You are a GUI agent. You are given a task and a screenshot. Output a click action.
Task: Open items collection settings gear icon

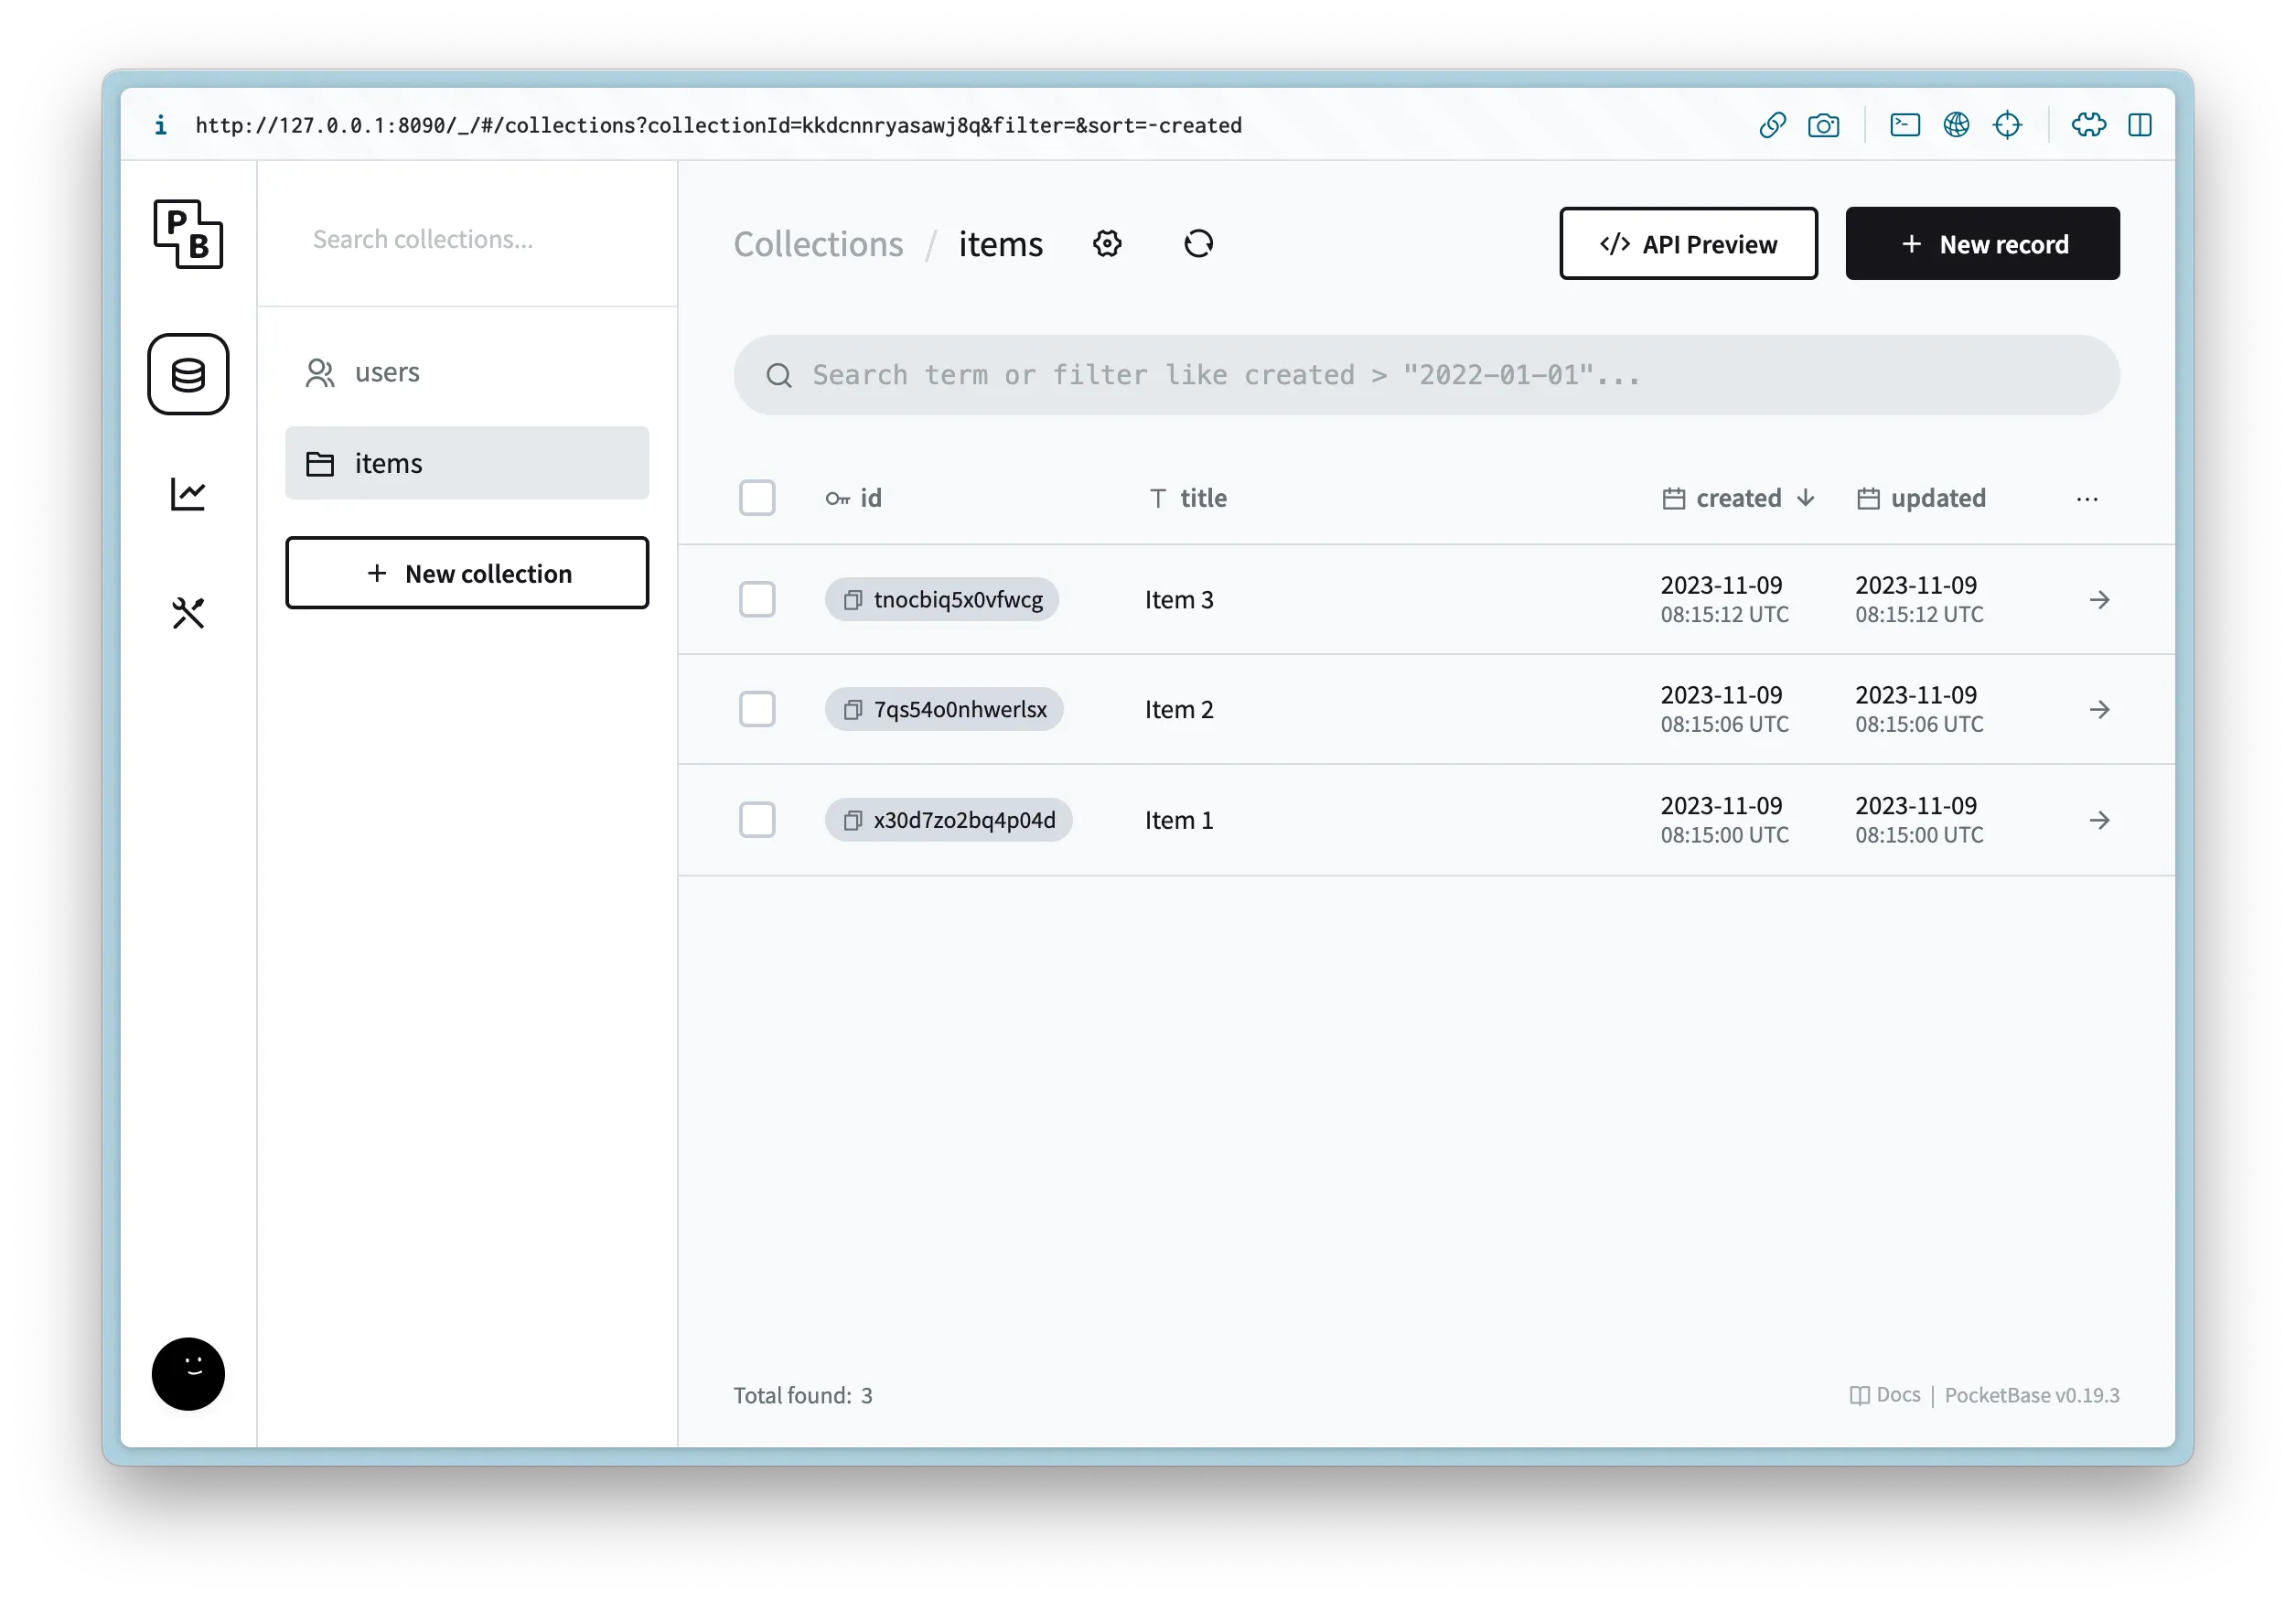click(x=1107, y=244)
